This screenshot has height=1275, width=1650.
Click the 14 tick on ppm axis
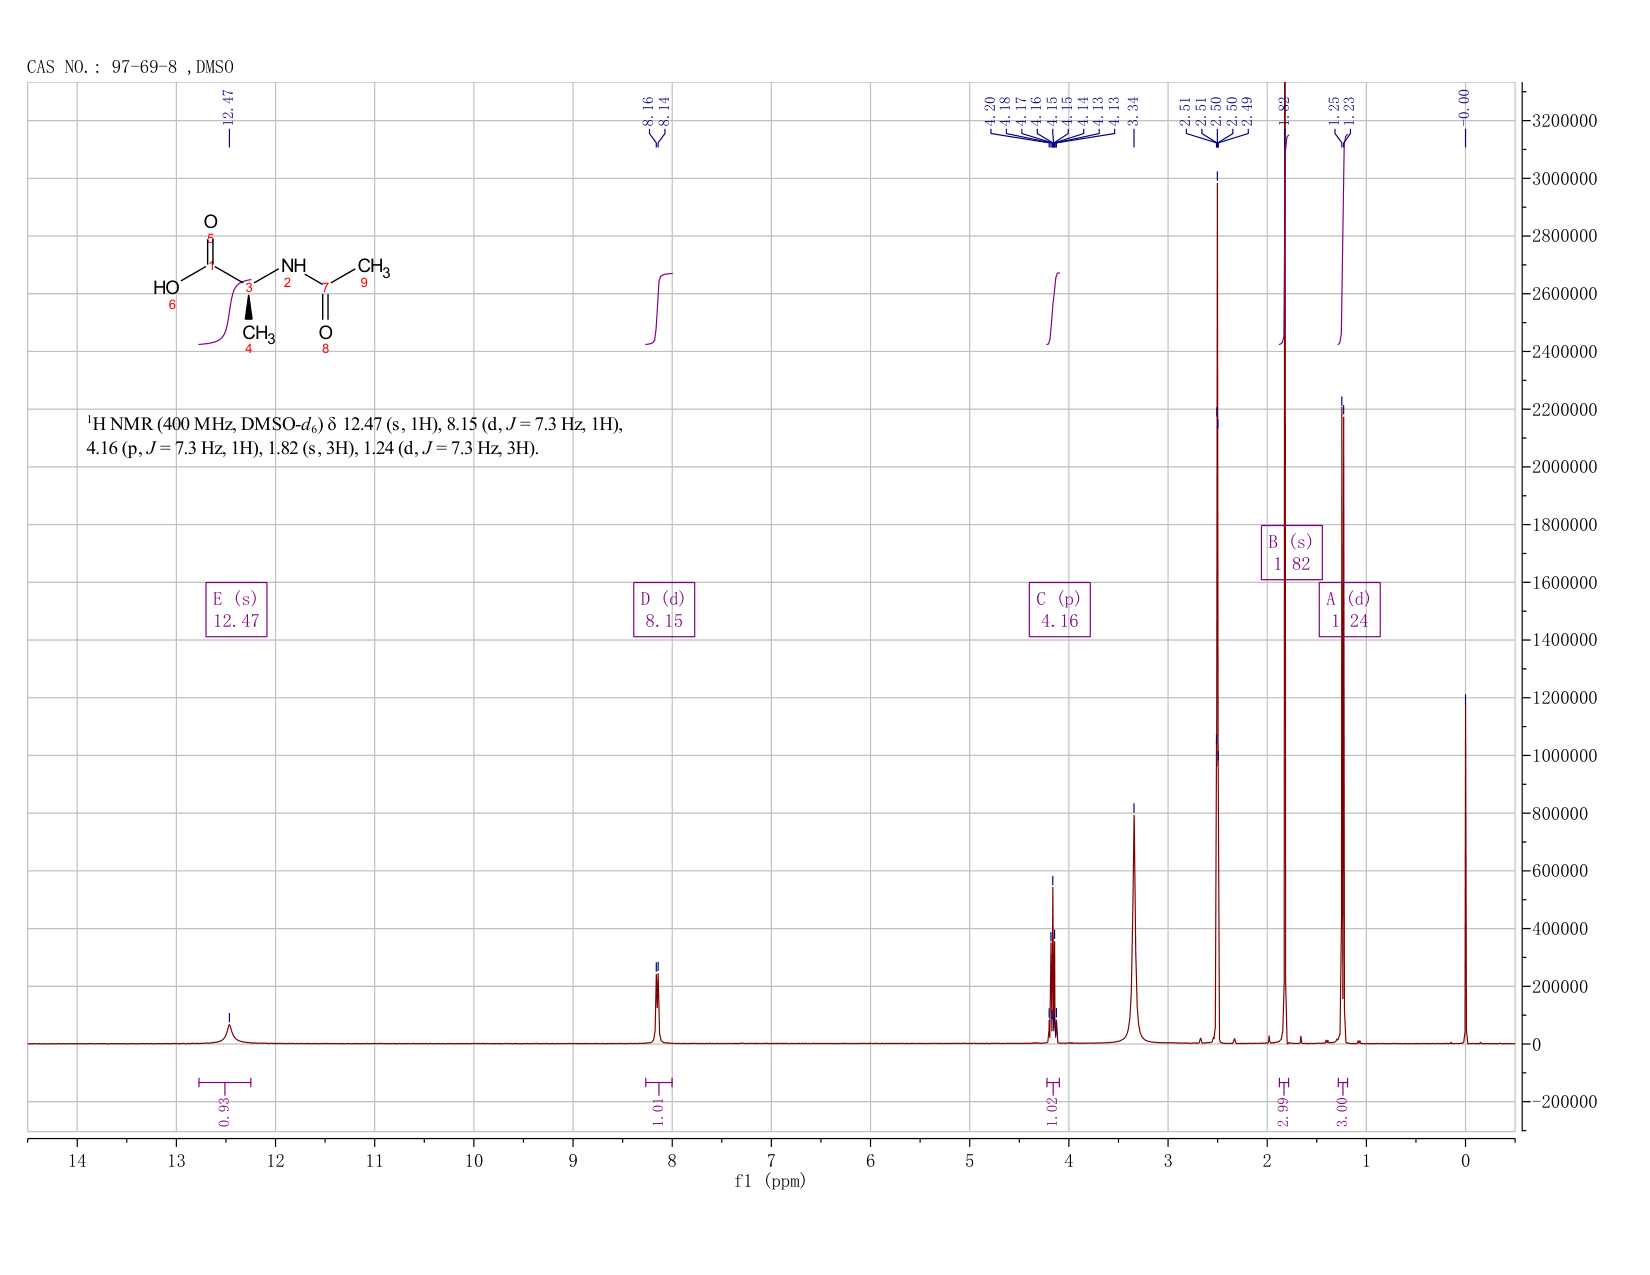(77, 1160)
